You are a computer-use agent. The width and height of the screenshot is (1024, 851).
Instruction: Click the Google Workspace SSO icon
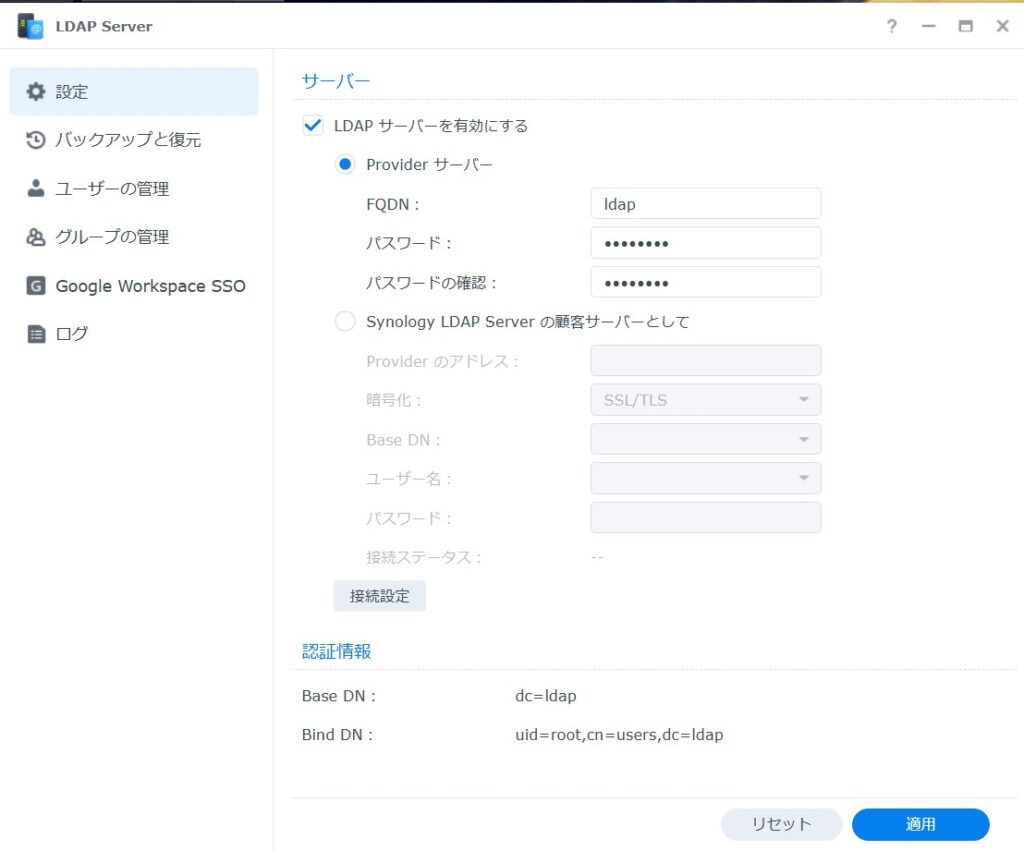pos(36,286)
